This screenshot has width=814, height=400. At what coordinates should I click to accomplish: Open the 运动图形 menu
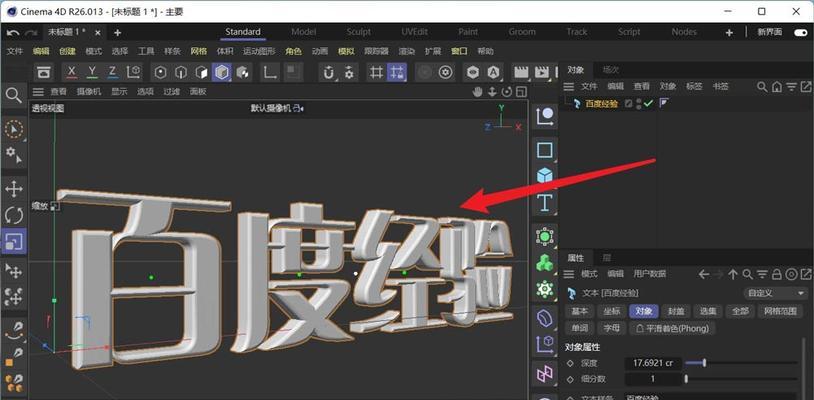click(259, 51)
